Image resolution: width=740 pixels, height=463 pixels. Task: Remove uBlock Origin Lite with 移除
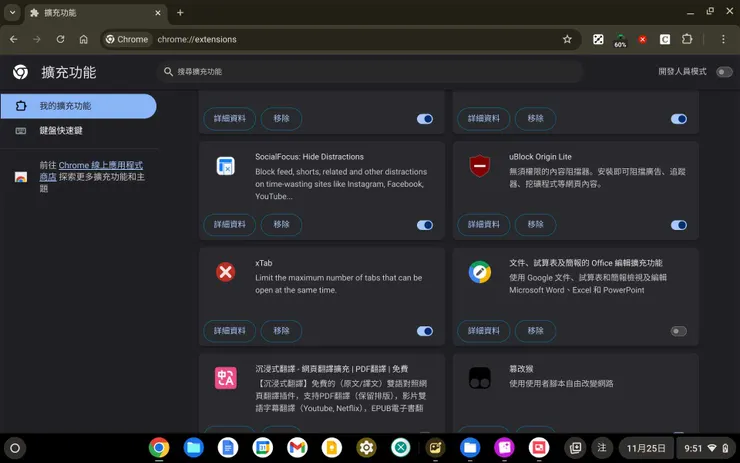tap(535, 225)
